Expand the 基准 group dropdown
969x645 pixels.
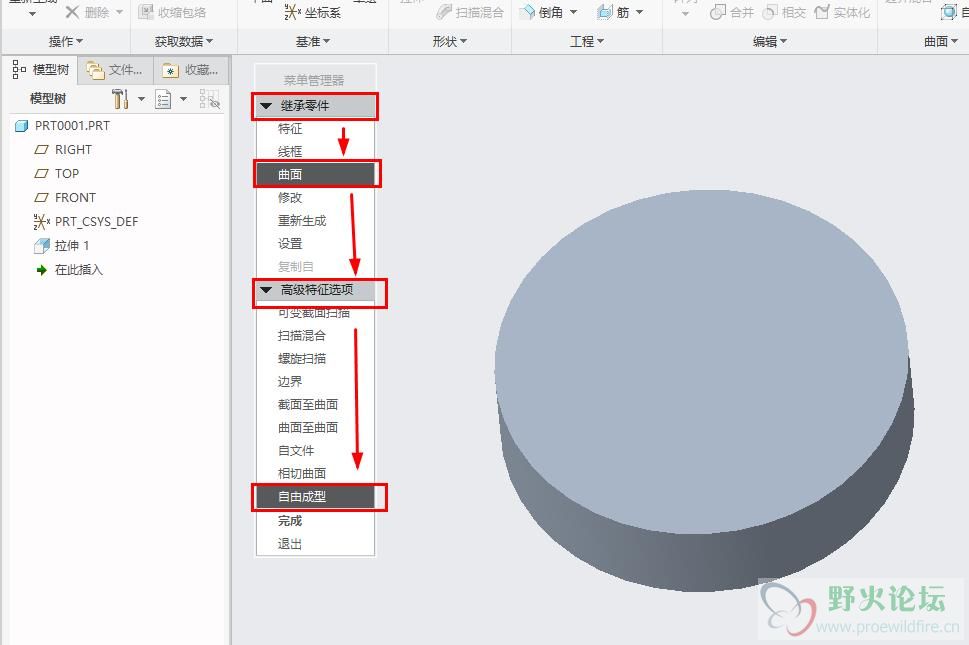pos(313,41)
